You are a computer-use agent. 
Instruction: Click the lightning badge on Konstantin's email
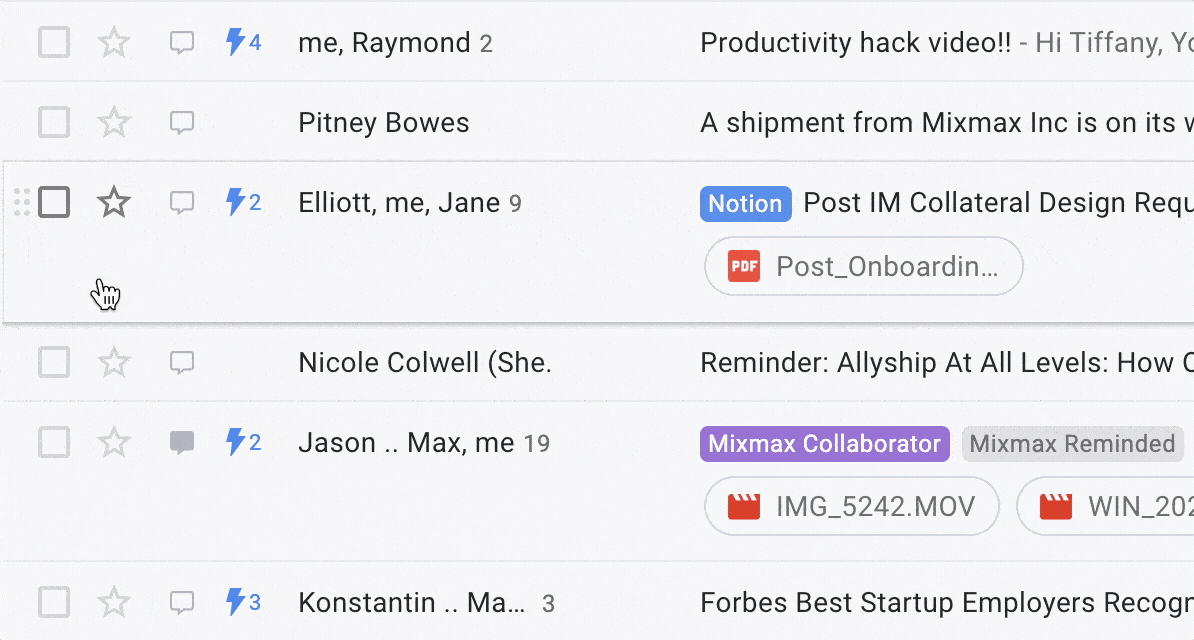click(242, 602)
